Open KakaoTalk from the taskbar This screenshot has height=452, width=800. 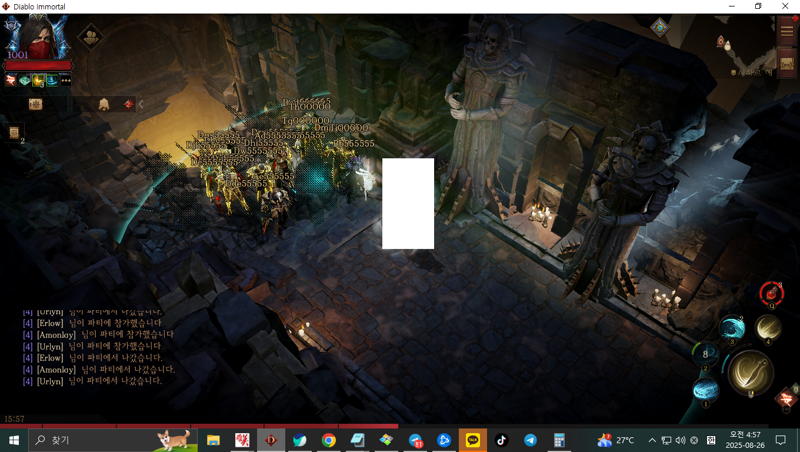(472, 440)
